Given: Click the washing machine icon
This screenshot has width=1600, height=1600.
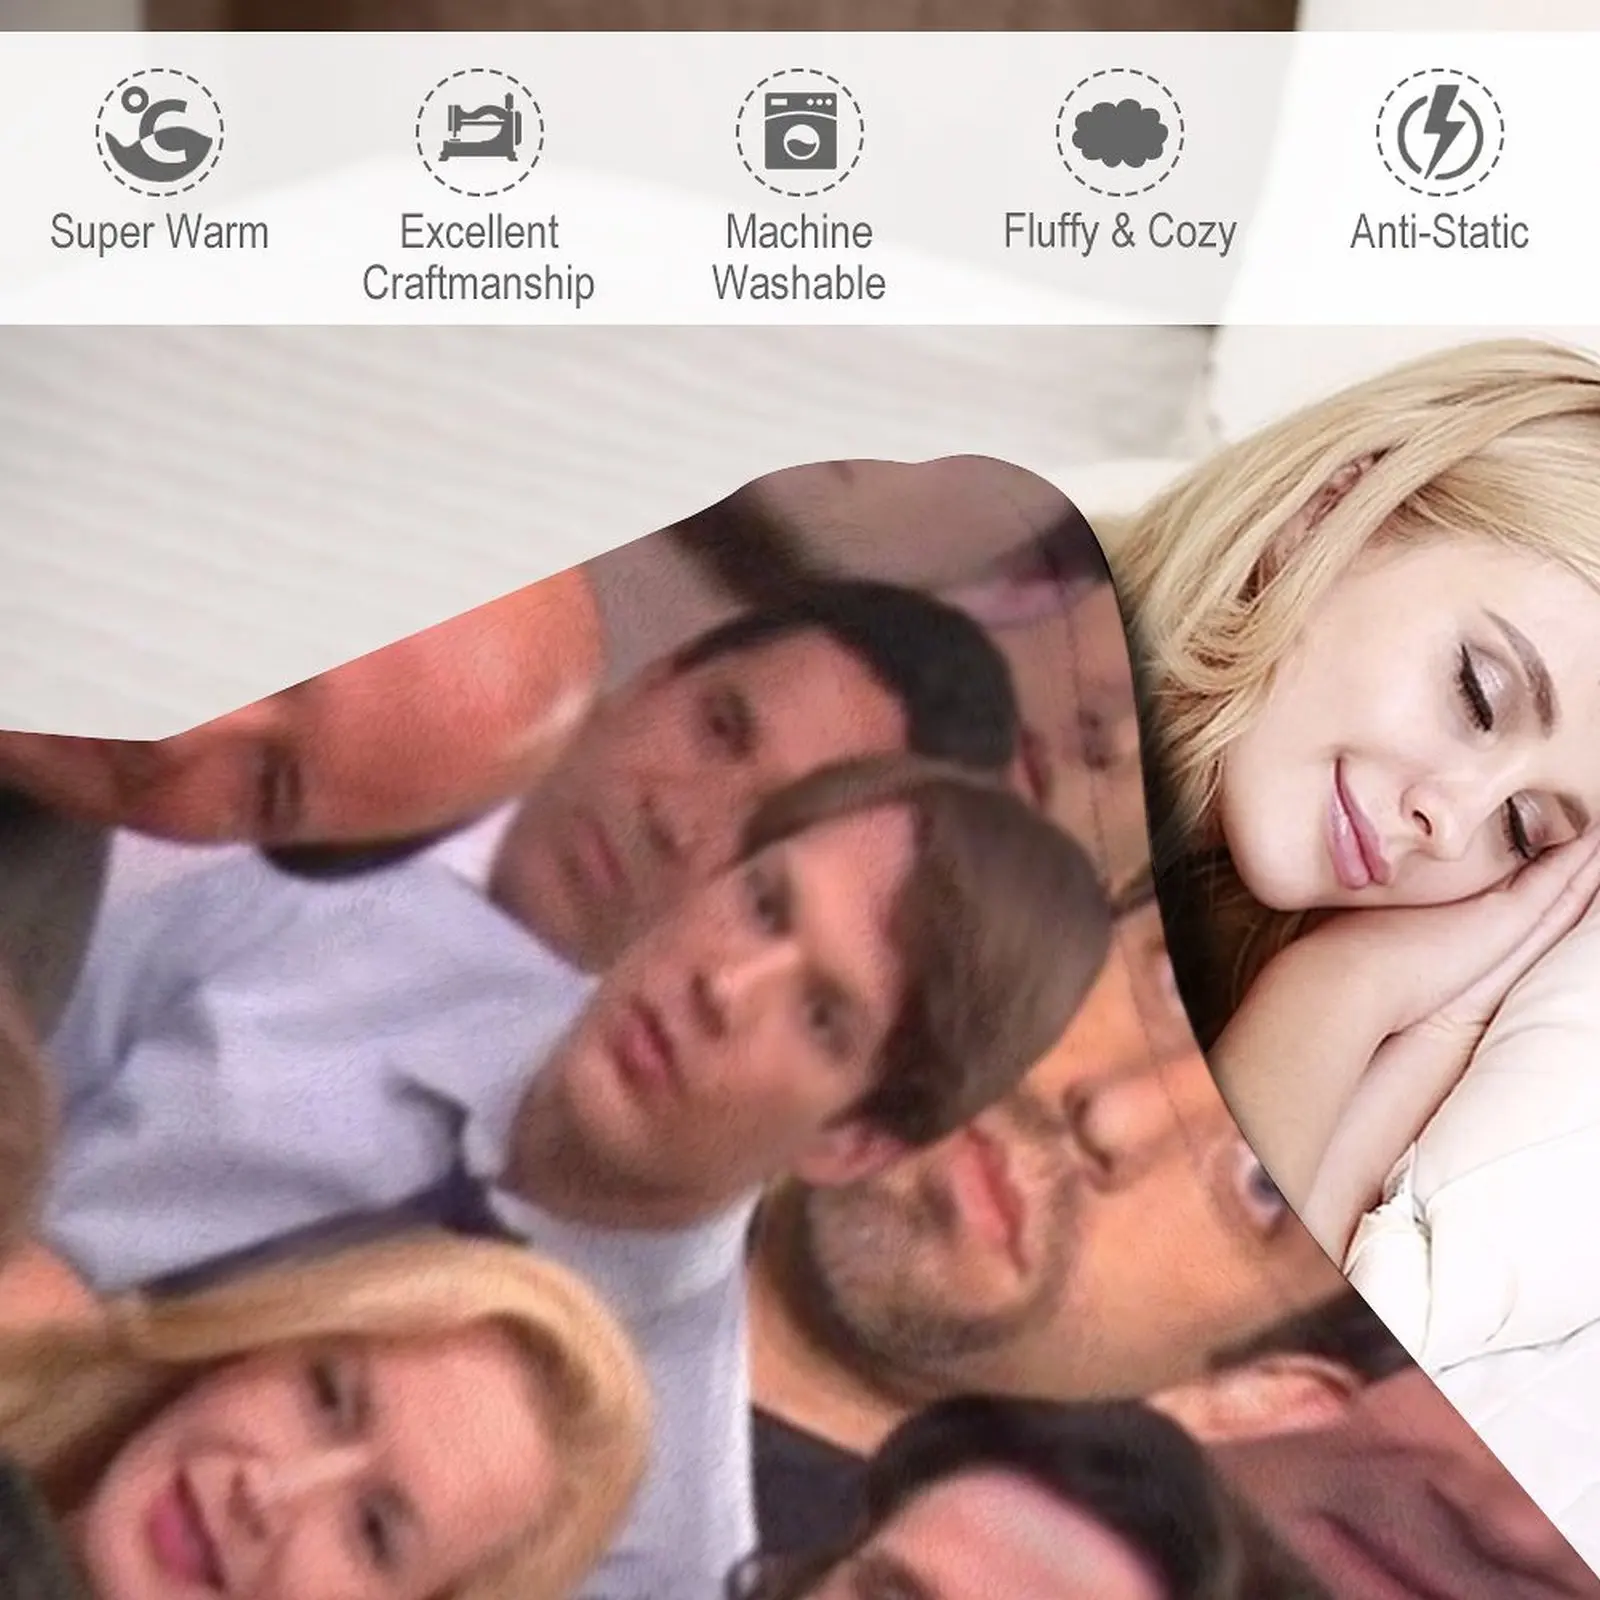Looking at the screenshot, I should point(800,132).
